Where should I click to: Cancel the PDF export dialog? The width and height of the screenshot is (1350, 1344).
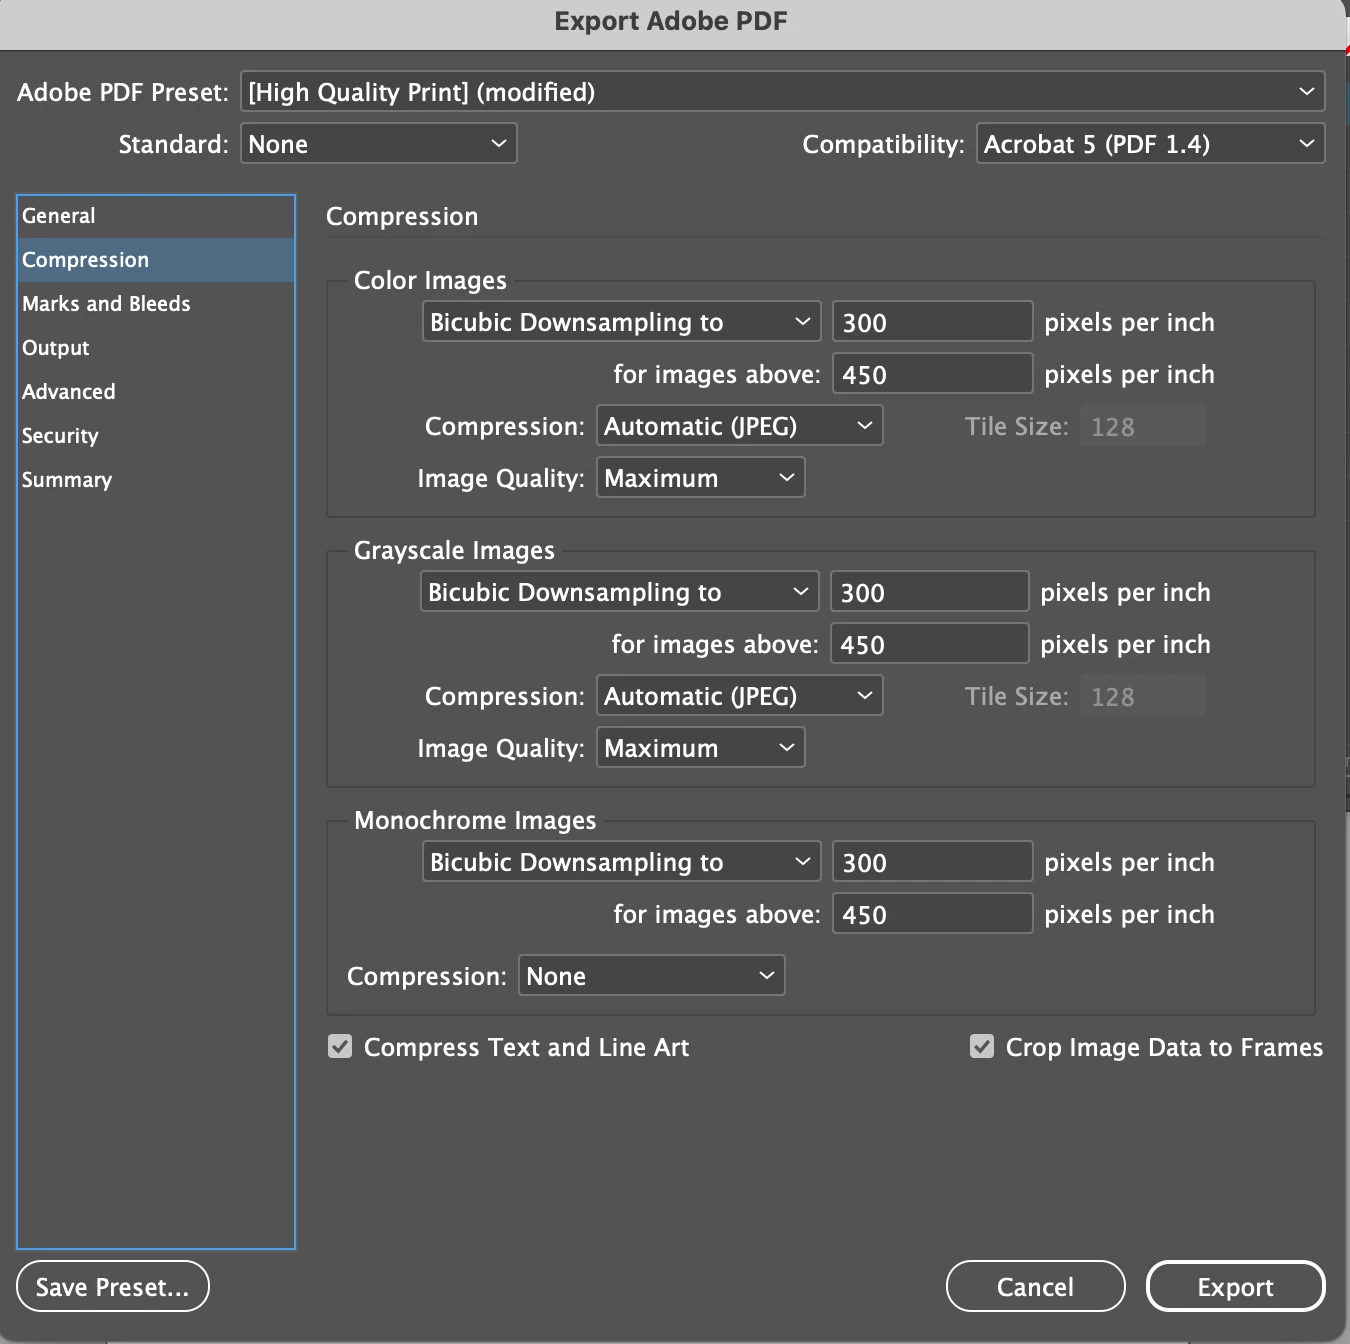click(x=1035, y=1286)
